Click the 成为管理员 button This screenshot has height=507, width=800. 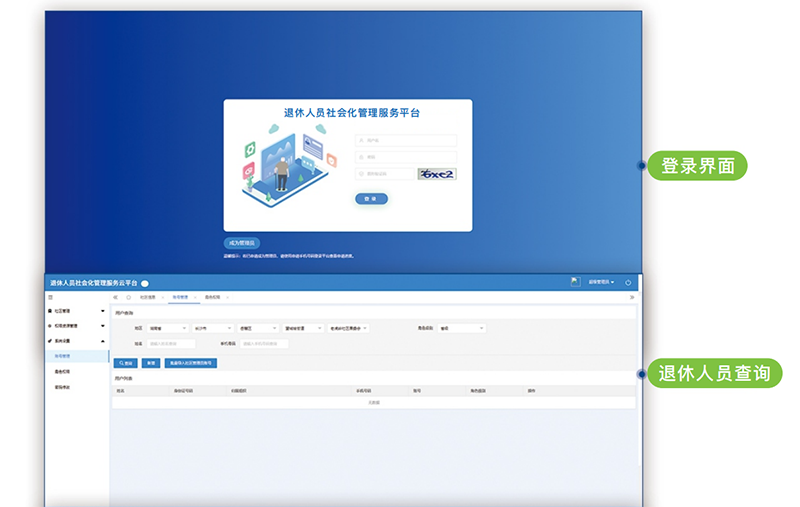coord(242,243)
